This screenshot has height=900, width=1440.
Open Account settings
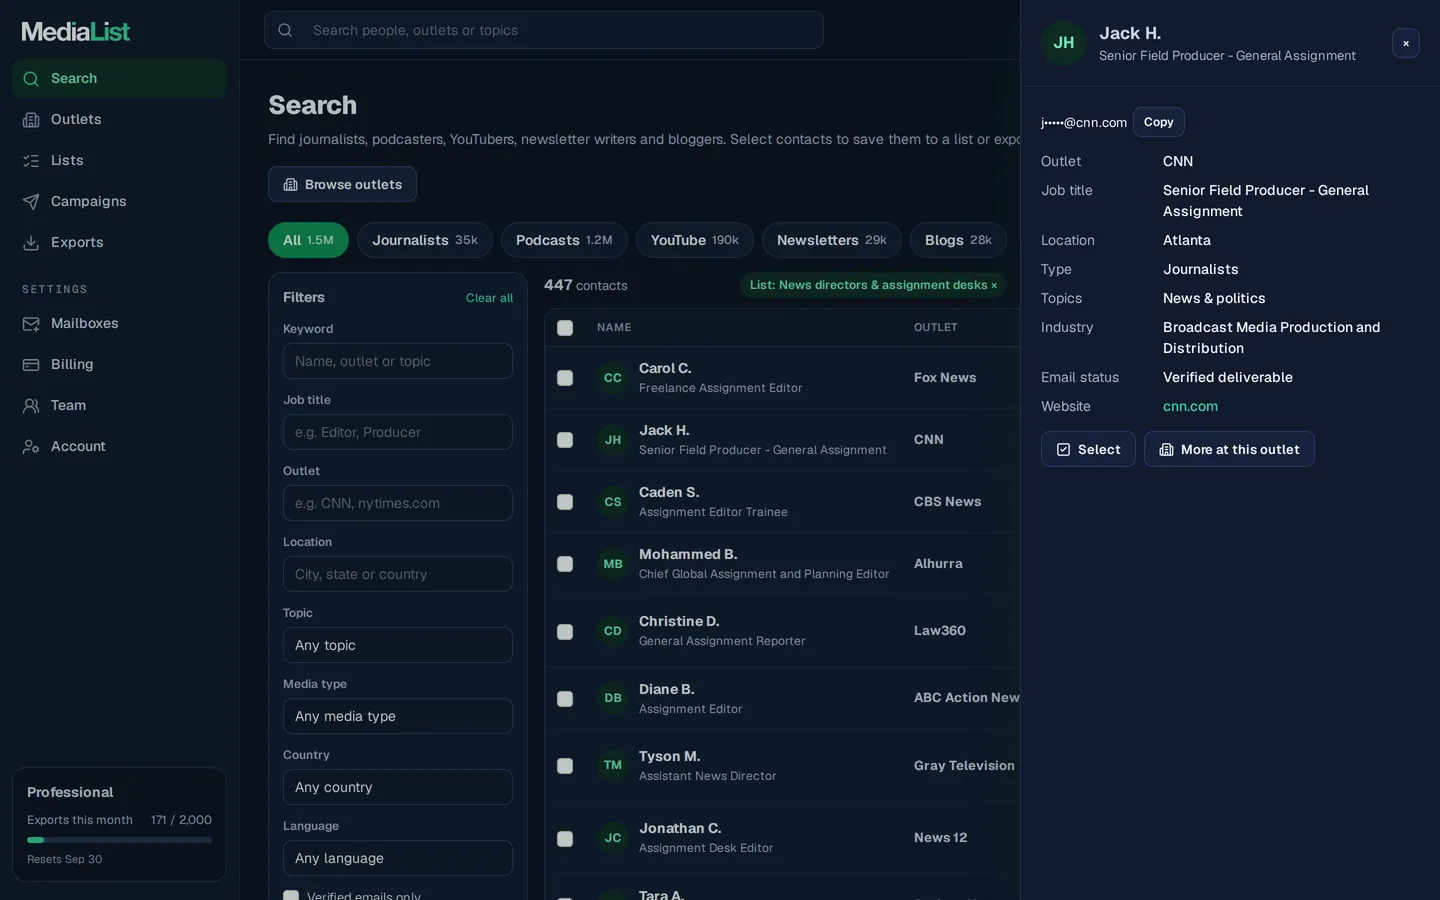(x=119, y=446)
